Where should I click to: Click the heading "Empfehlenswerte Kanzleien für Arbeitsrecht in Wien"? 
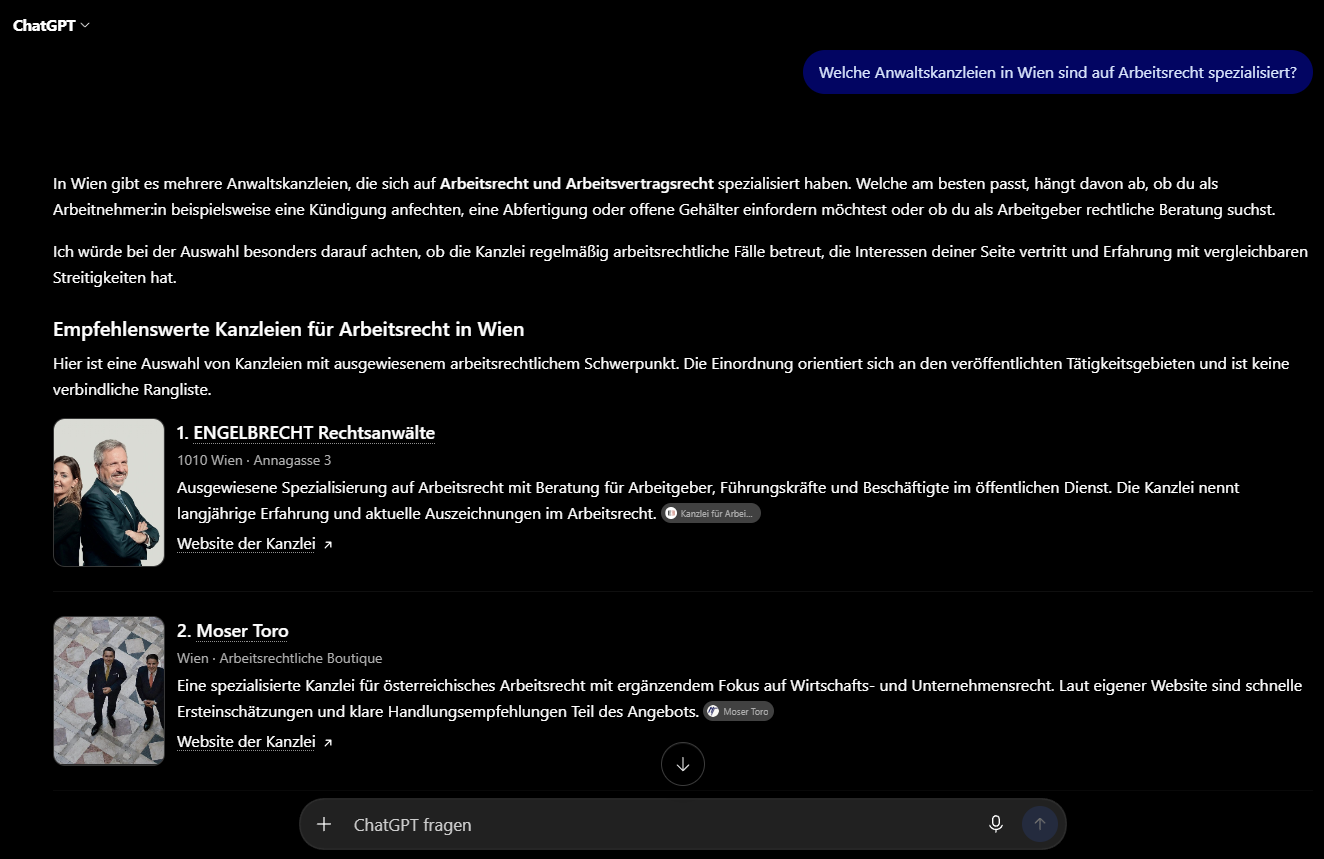coord(289,329)
